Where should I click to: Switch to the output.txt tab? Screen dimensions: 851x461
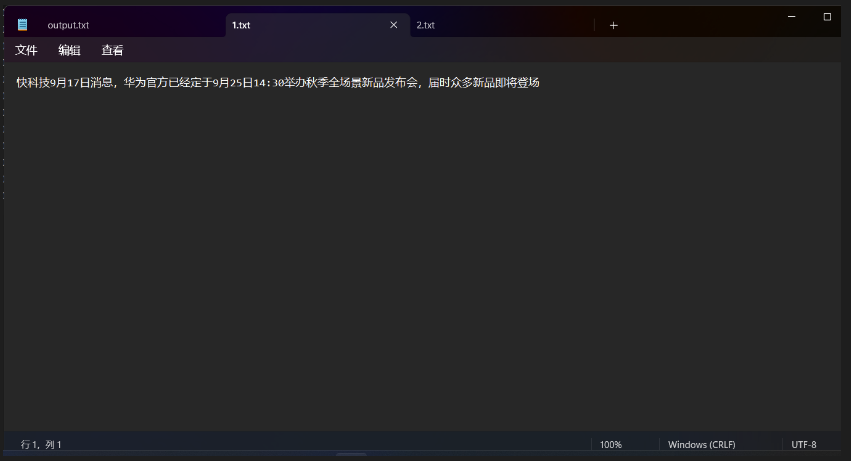click(68, 25)
